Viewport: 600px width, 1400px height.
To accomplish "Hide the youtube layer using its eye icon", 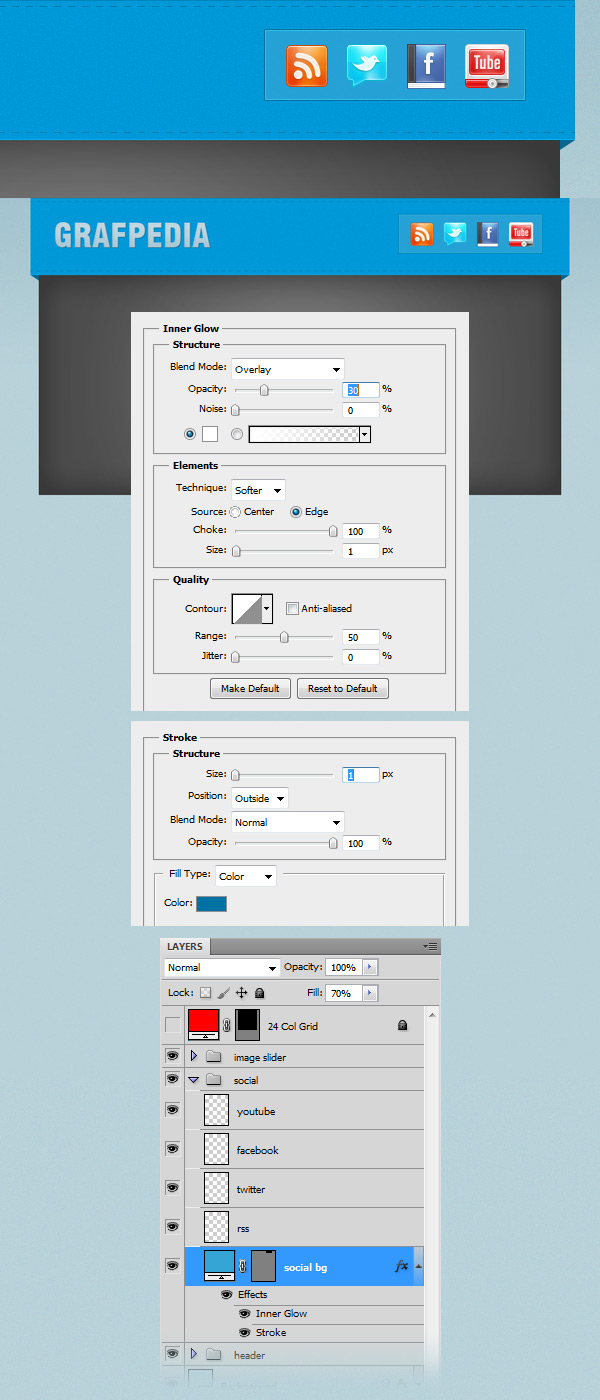I will pyautogui.click(x=172, y=1110).
